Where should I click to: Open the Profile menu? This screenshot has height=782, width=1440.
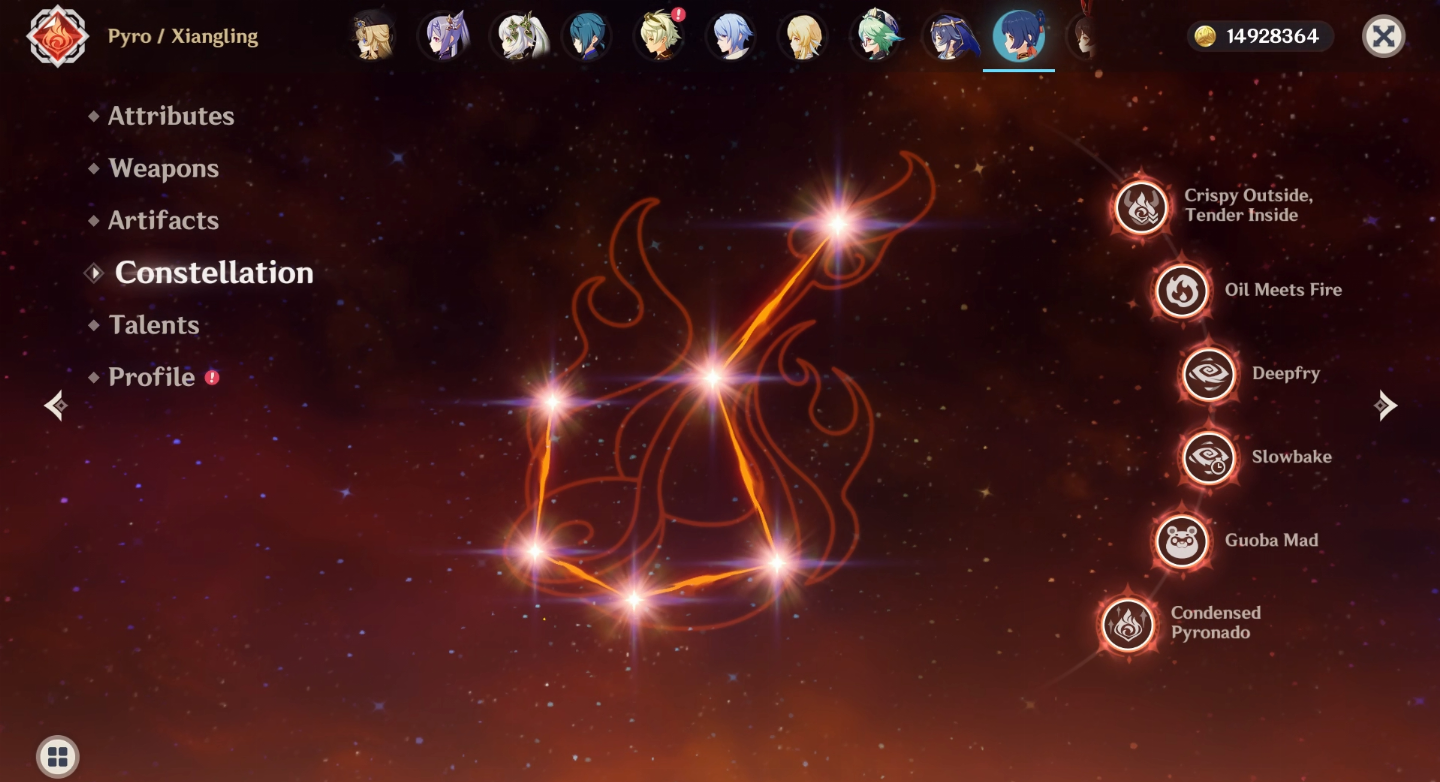pyautogui.click(x=151, y=377)
